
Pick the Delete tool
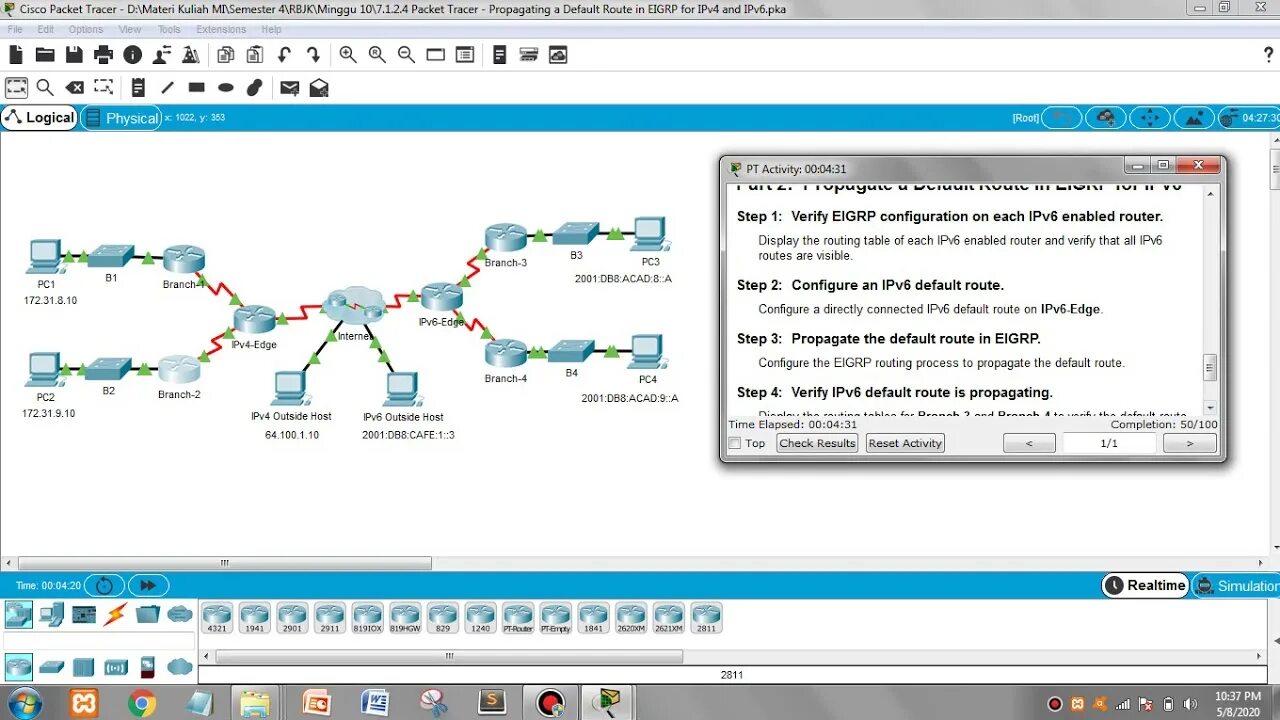pyautogui.click(x=74, y=87)
